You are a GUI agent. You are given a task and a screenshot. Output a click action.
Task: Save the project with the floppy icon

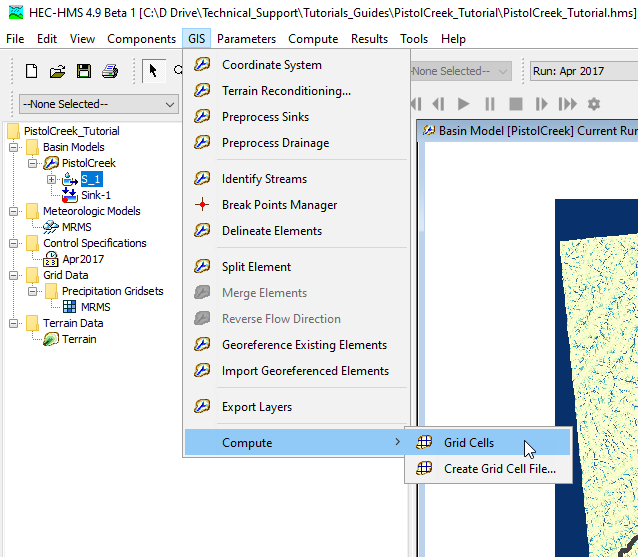[x=84, y=71]
